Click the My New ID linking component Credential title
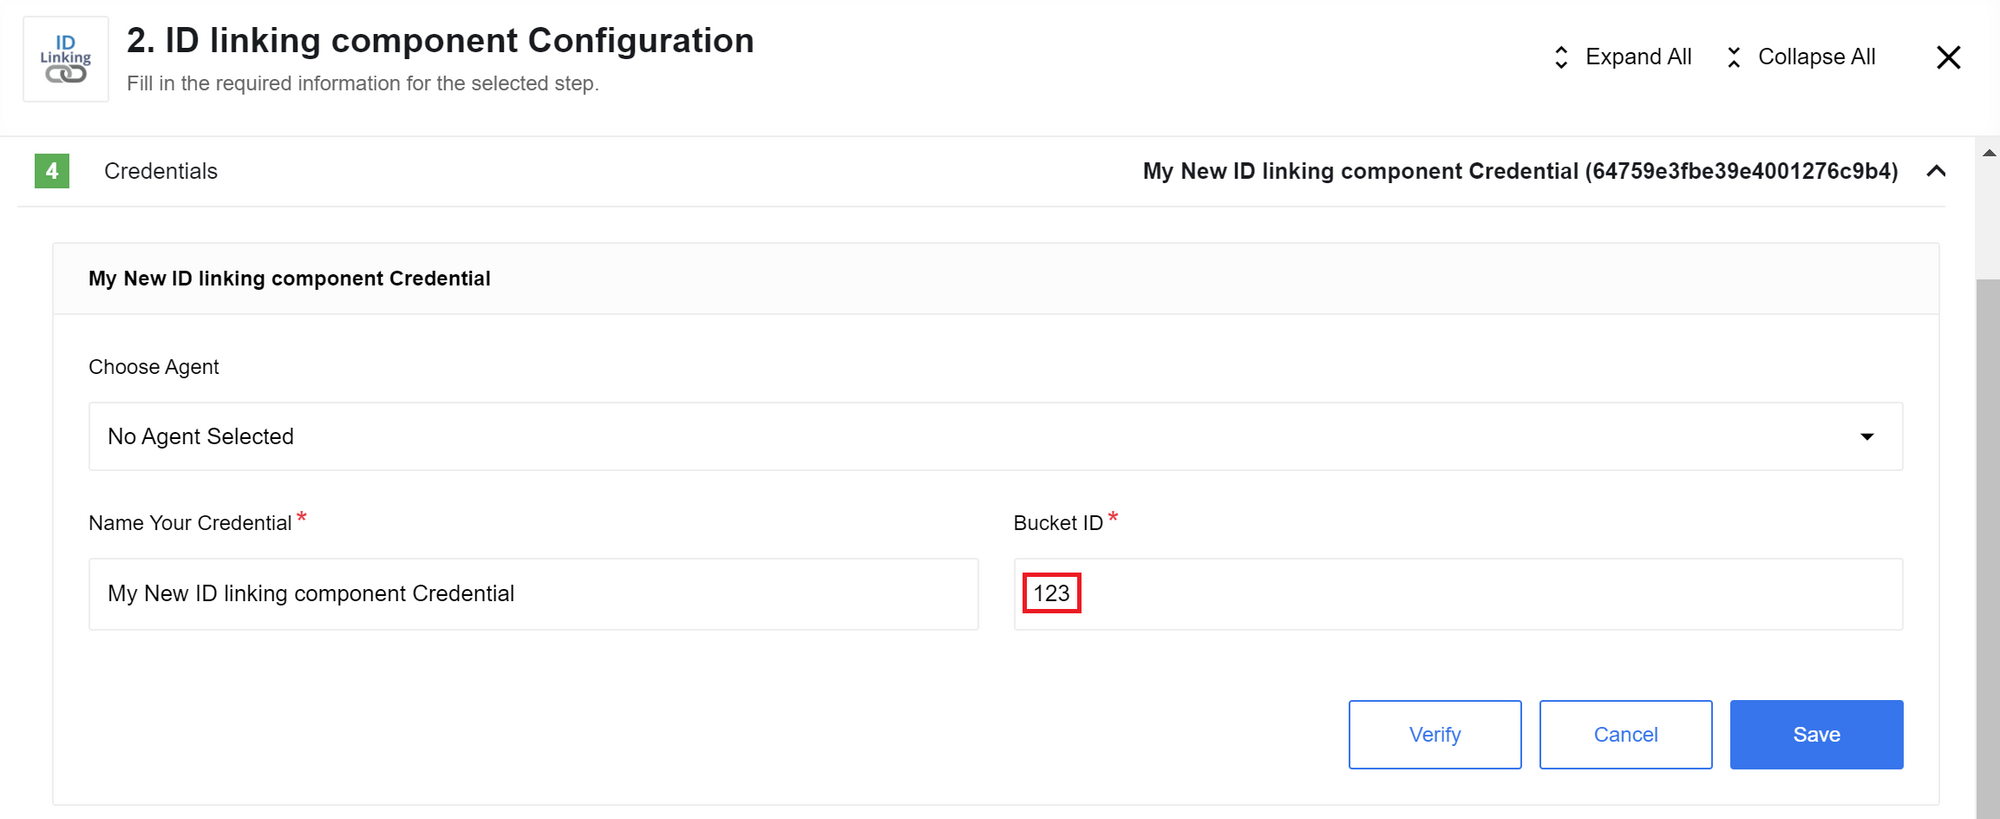The image size is (2000, 819). coord(289,279)
